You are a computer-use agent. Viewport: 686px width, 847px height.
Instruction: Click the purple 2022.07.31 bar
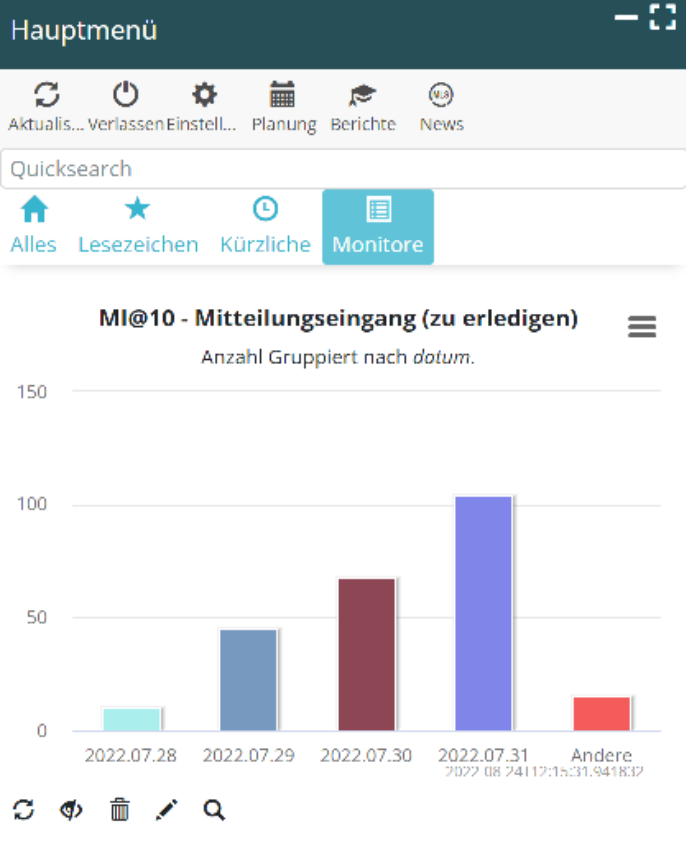(484, 613)
